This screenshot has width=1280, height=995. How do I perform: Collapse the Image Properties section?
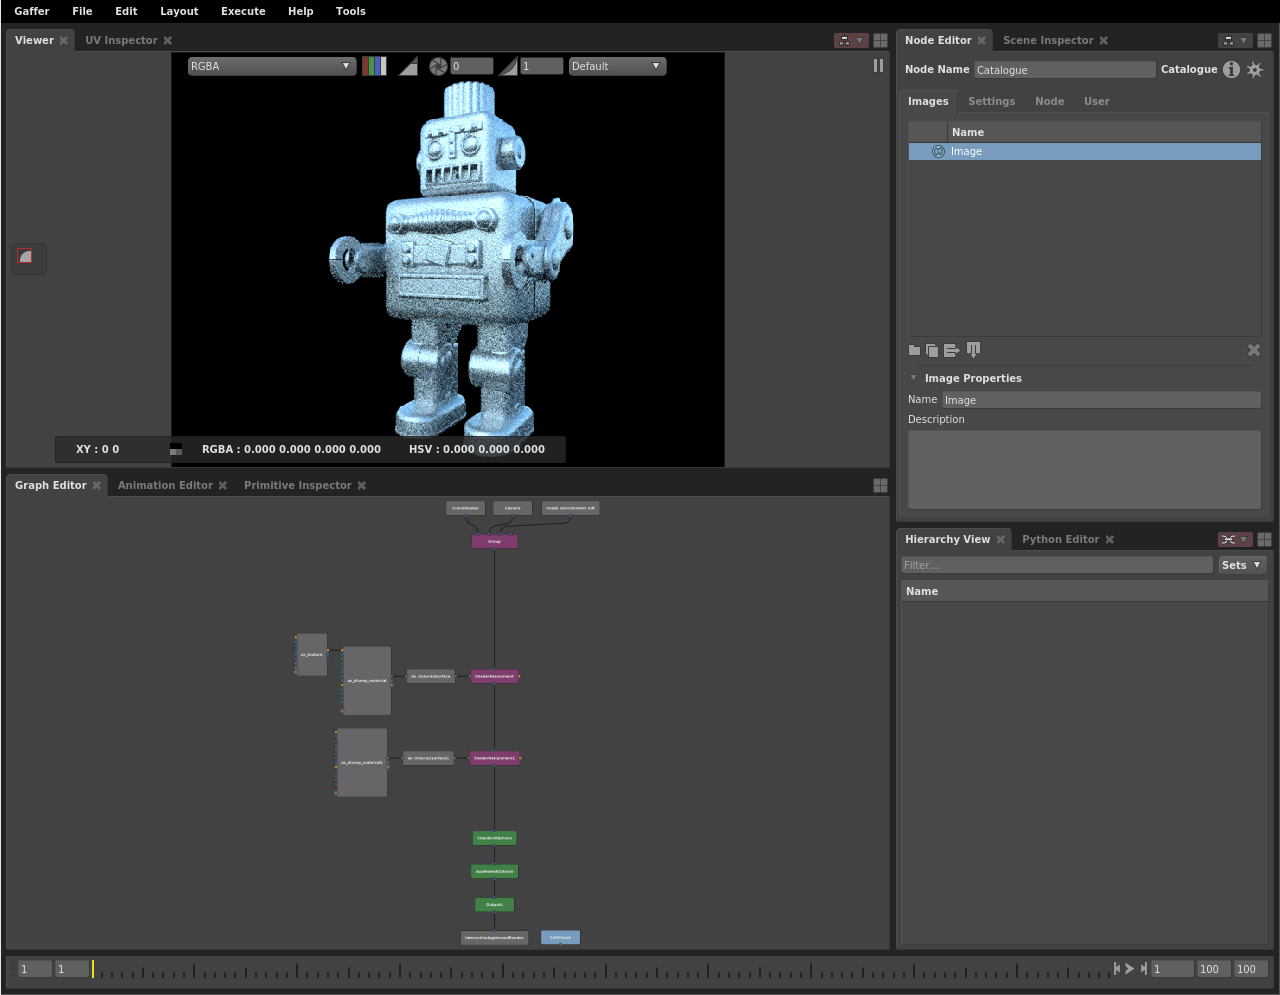[x=913, y=378]
